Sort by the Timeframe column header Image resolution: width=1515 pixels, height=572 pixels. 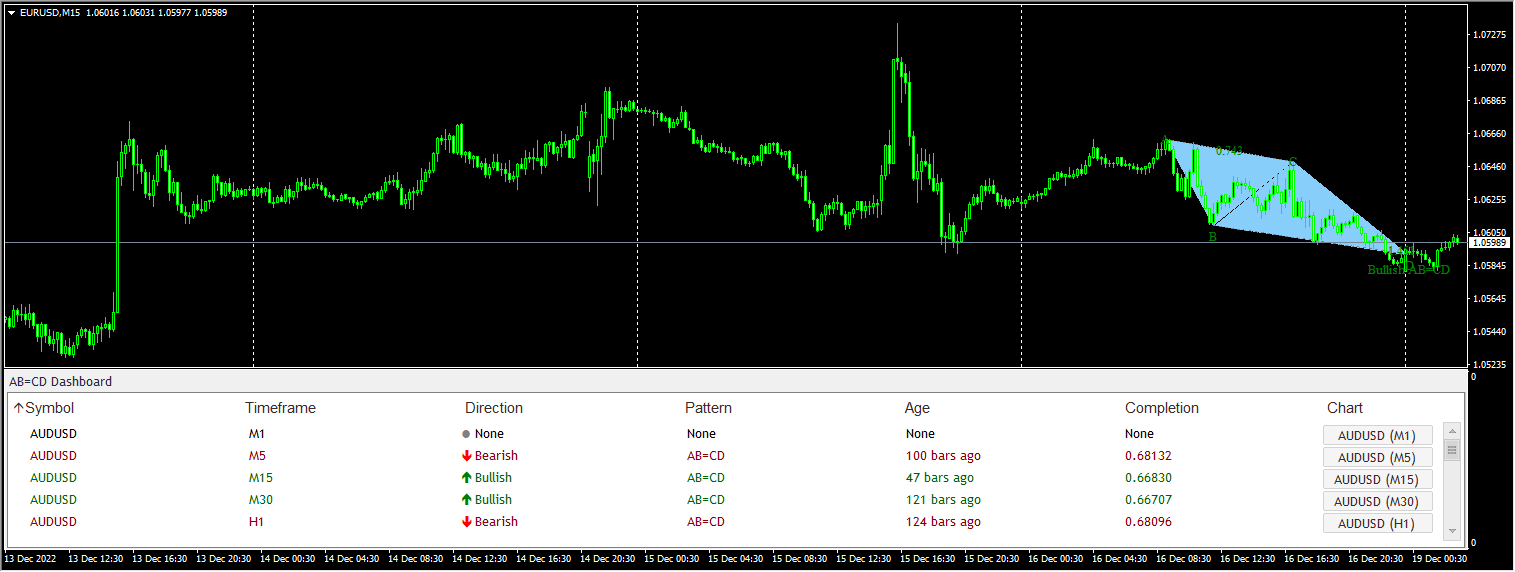tap(280, 408)
